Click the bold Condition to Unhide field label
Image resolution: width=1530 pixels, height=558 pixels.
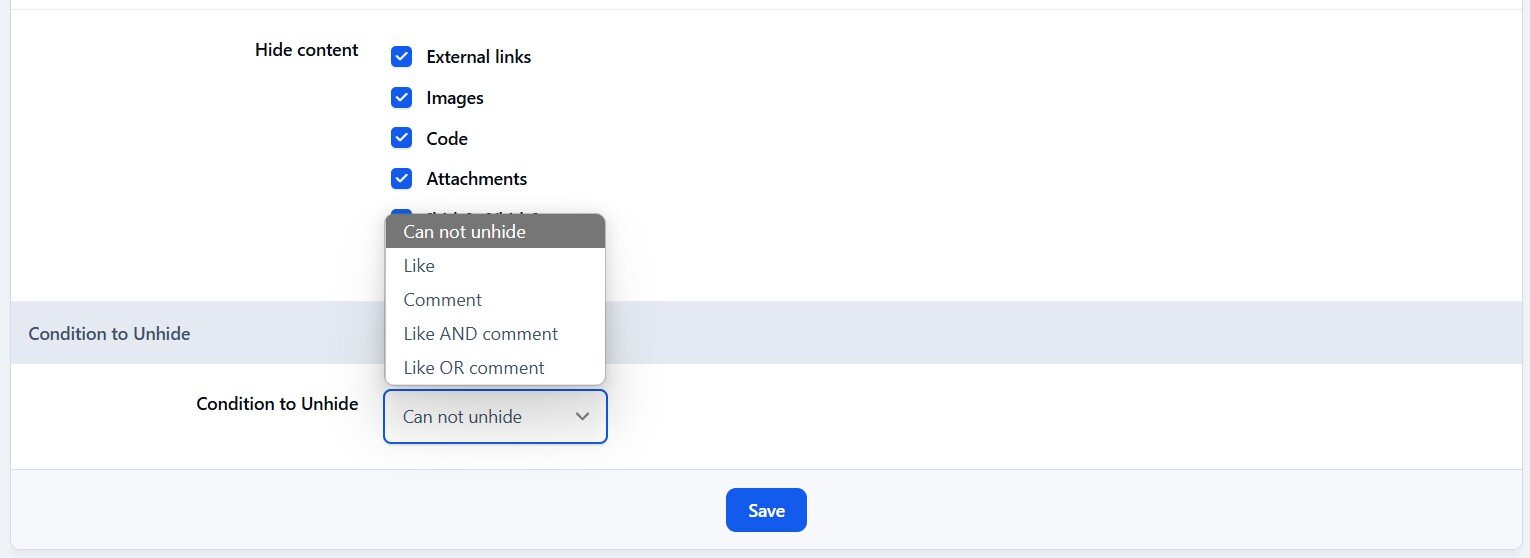tap(277, 404)
